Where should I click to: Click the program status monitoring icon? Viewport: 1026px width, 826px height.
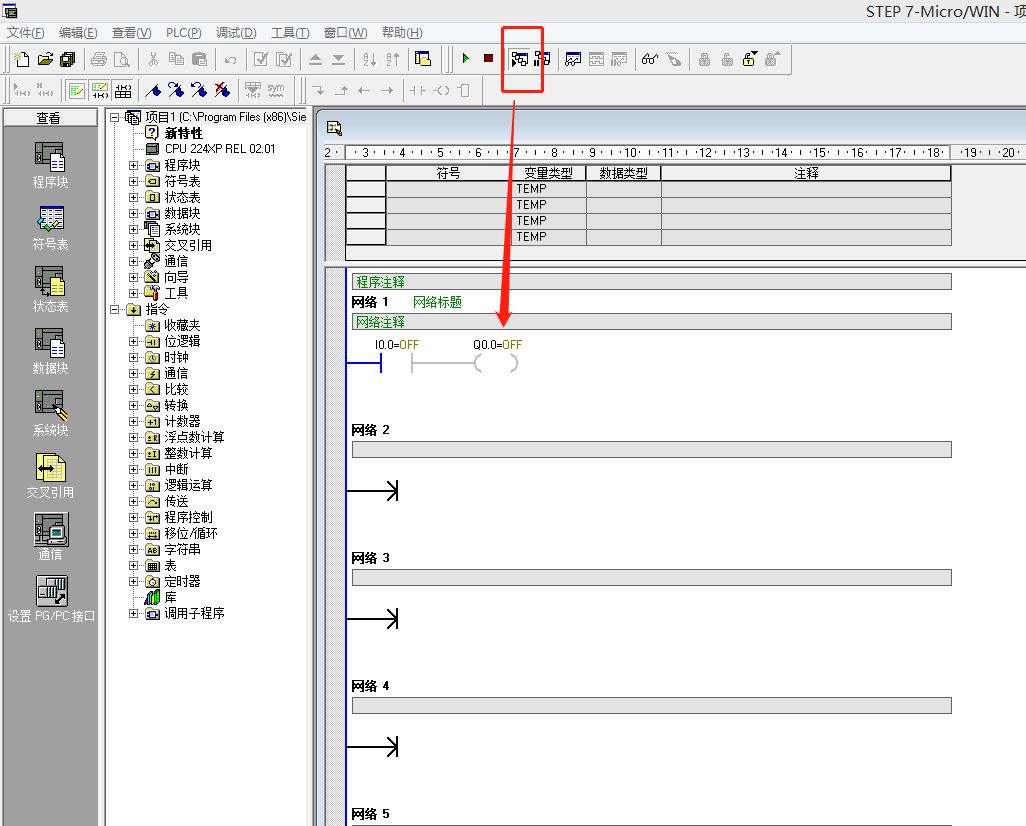tap(519, 59)
